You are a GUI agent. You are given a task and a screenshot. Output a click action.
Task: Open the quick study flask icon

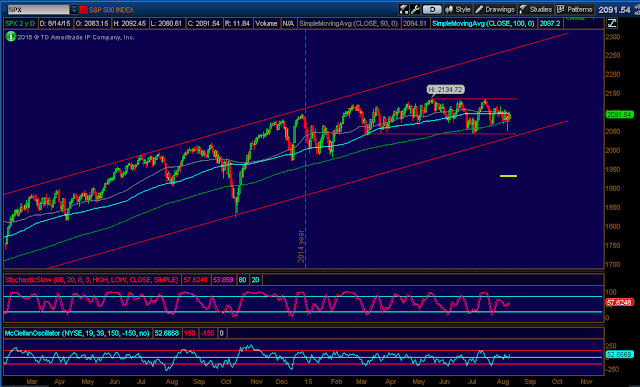404,9
